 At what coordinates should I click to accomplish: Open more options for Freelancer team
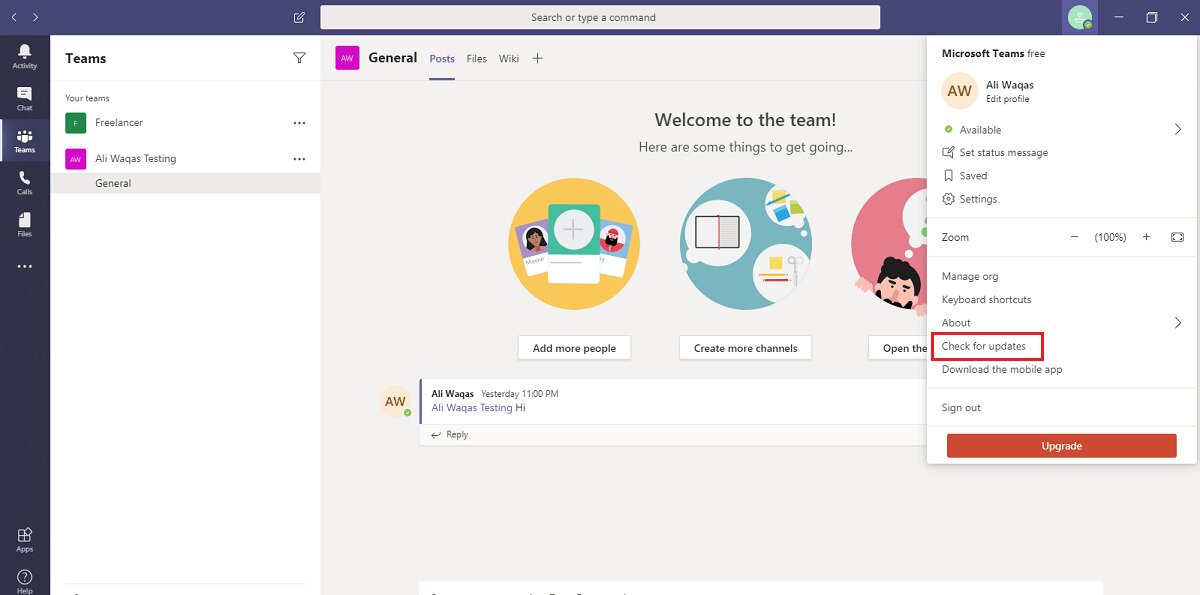(x=299, y=122)
